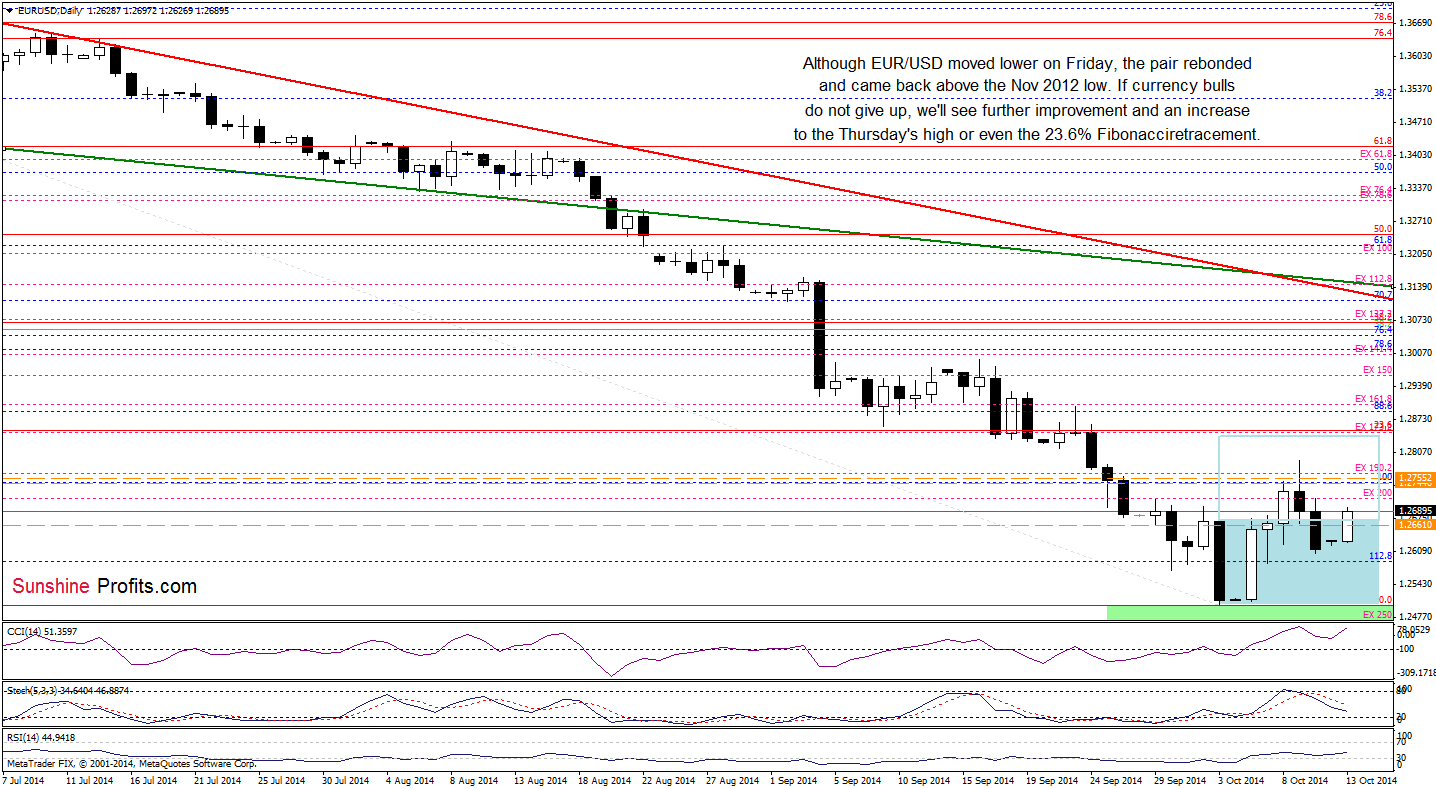Image resolution: width=1436 pixels, height=789 pixels.
Task: Click the 1.32710 price axis label
Action: pos(1416,221)
